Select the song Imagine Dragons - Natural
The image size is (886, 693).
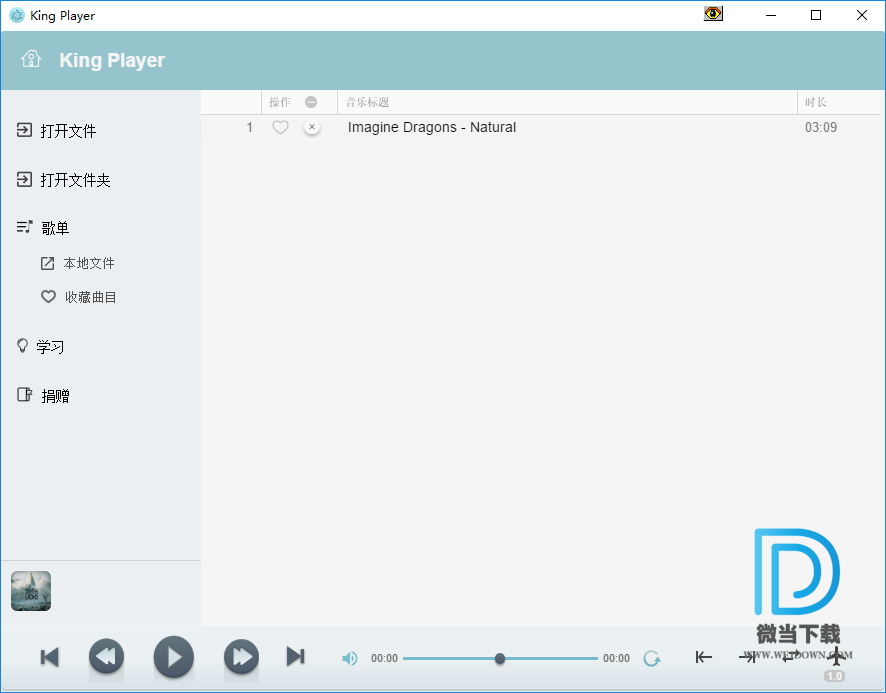point(432,127)
